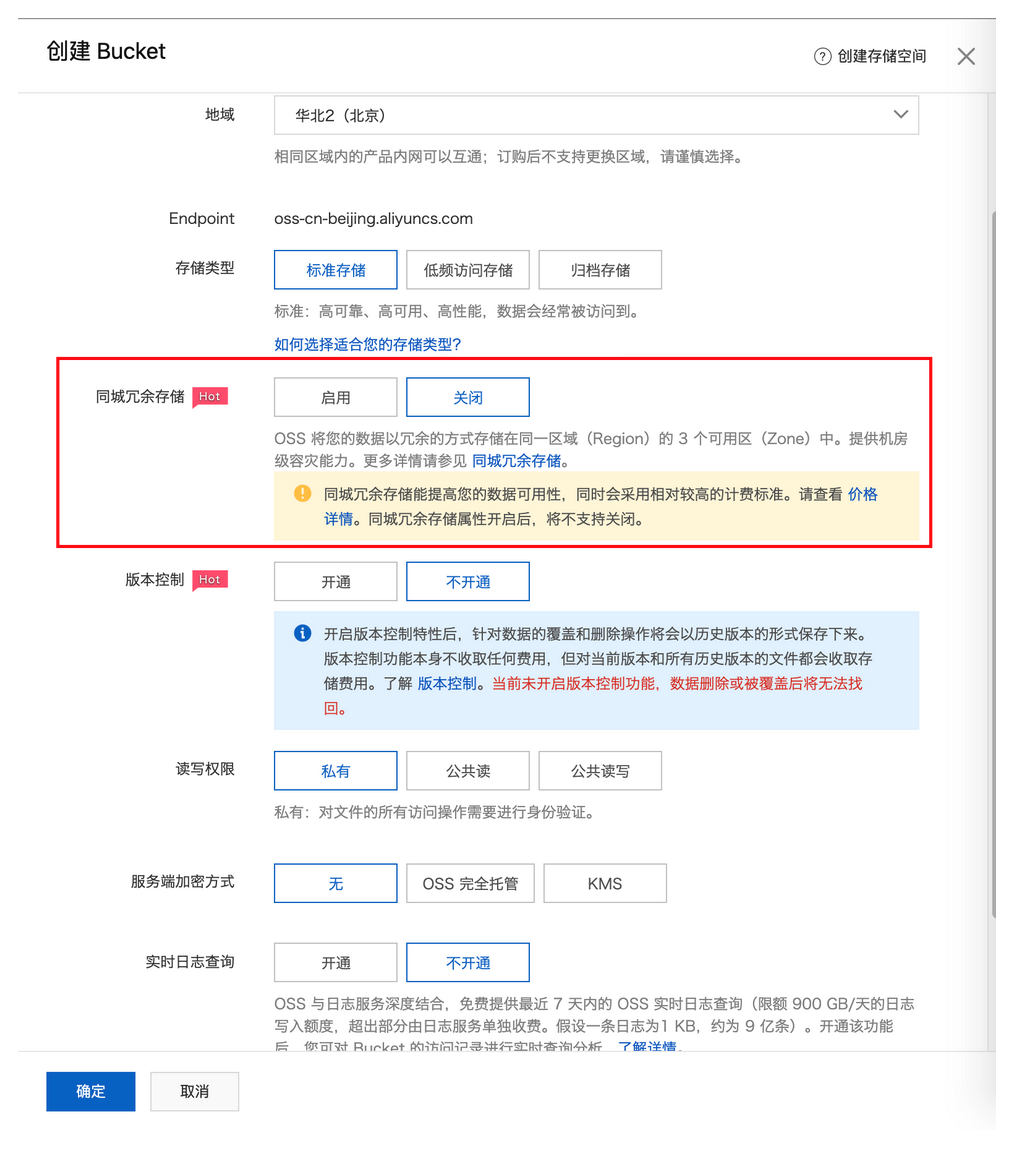Click the blue info icon in version control notice
Viewport: 1014px width, 1152px height.
point(302,633)
